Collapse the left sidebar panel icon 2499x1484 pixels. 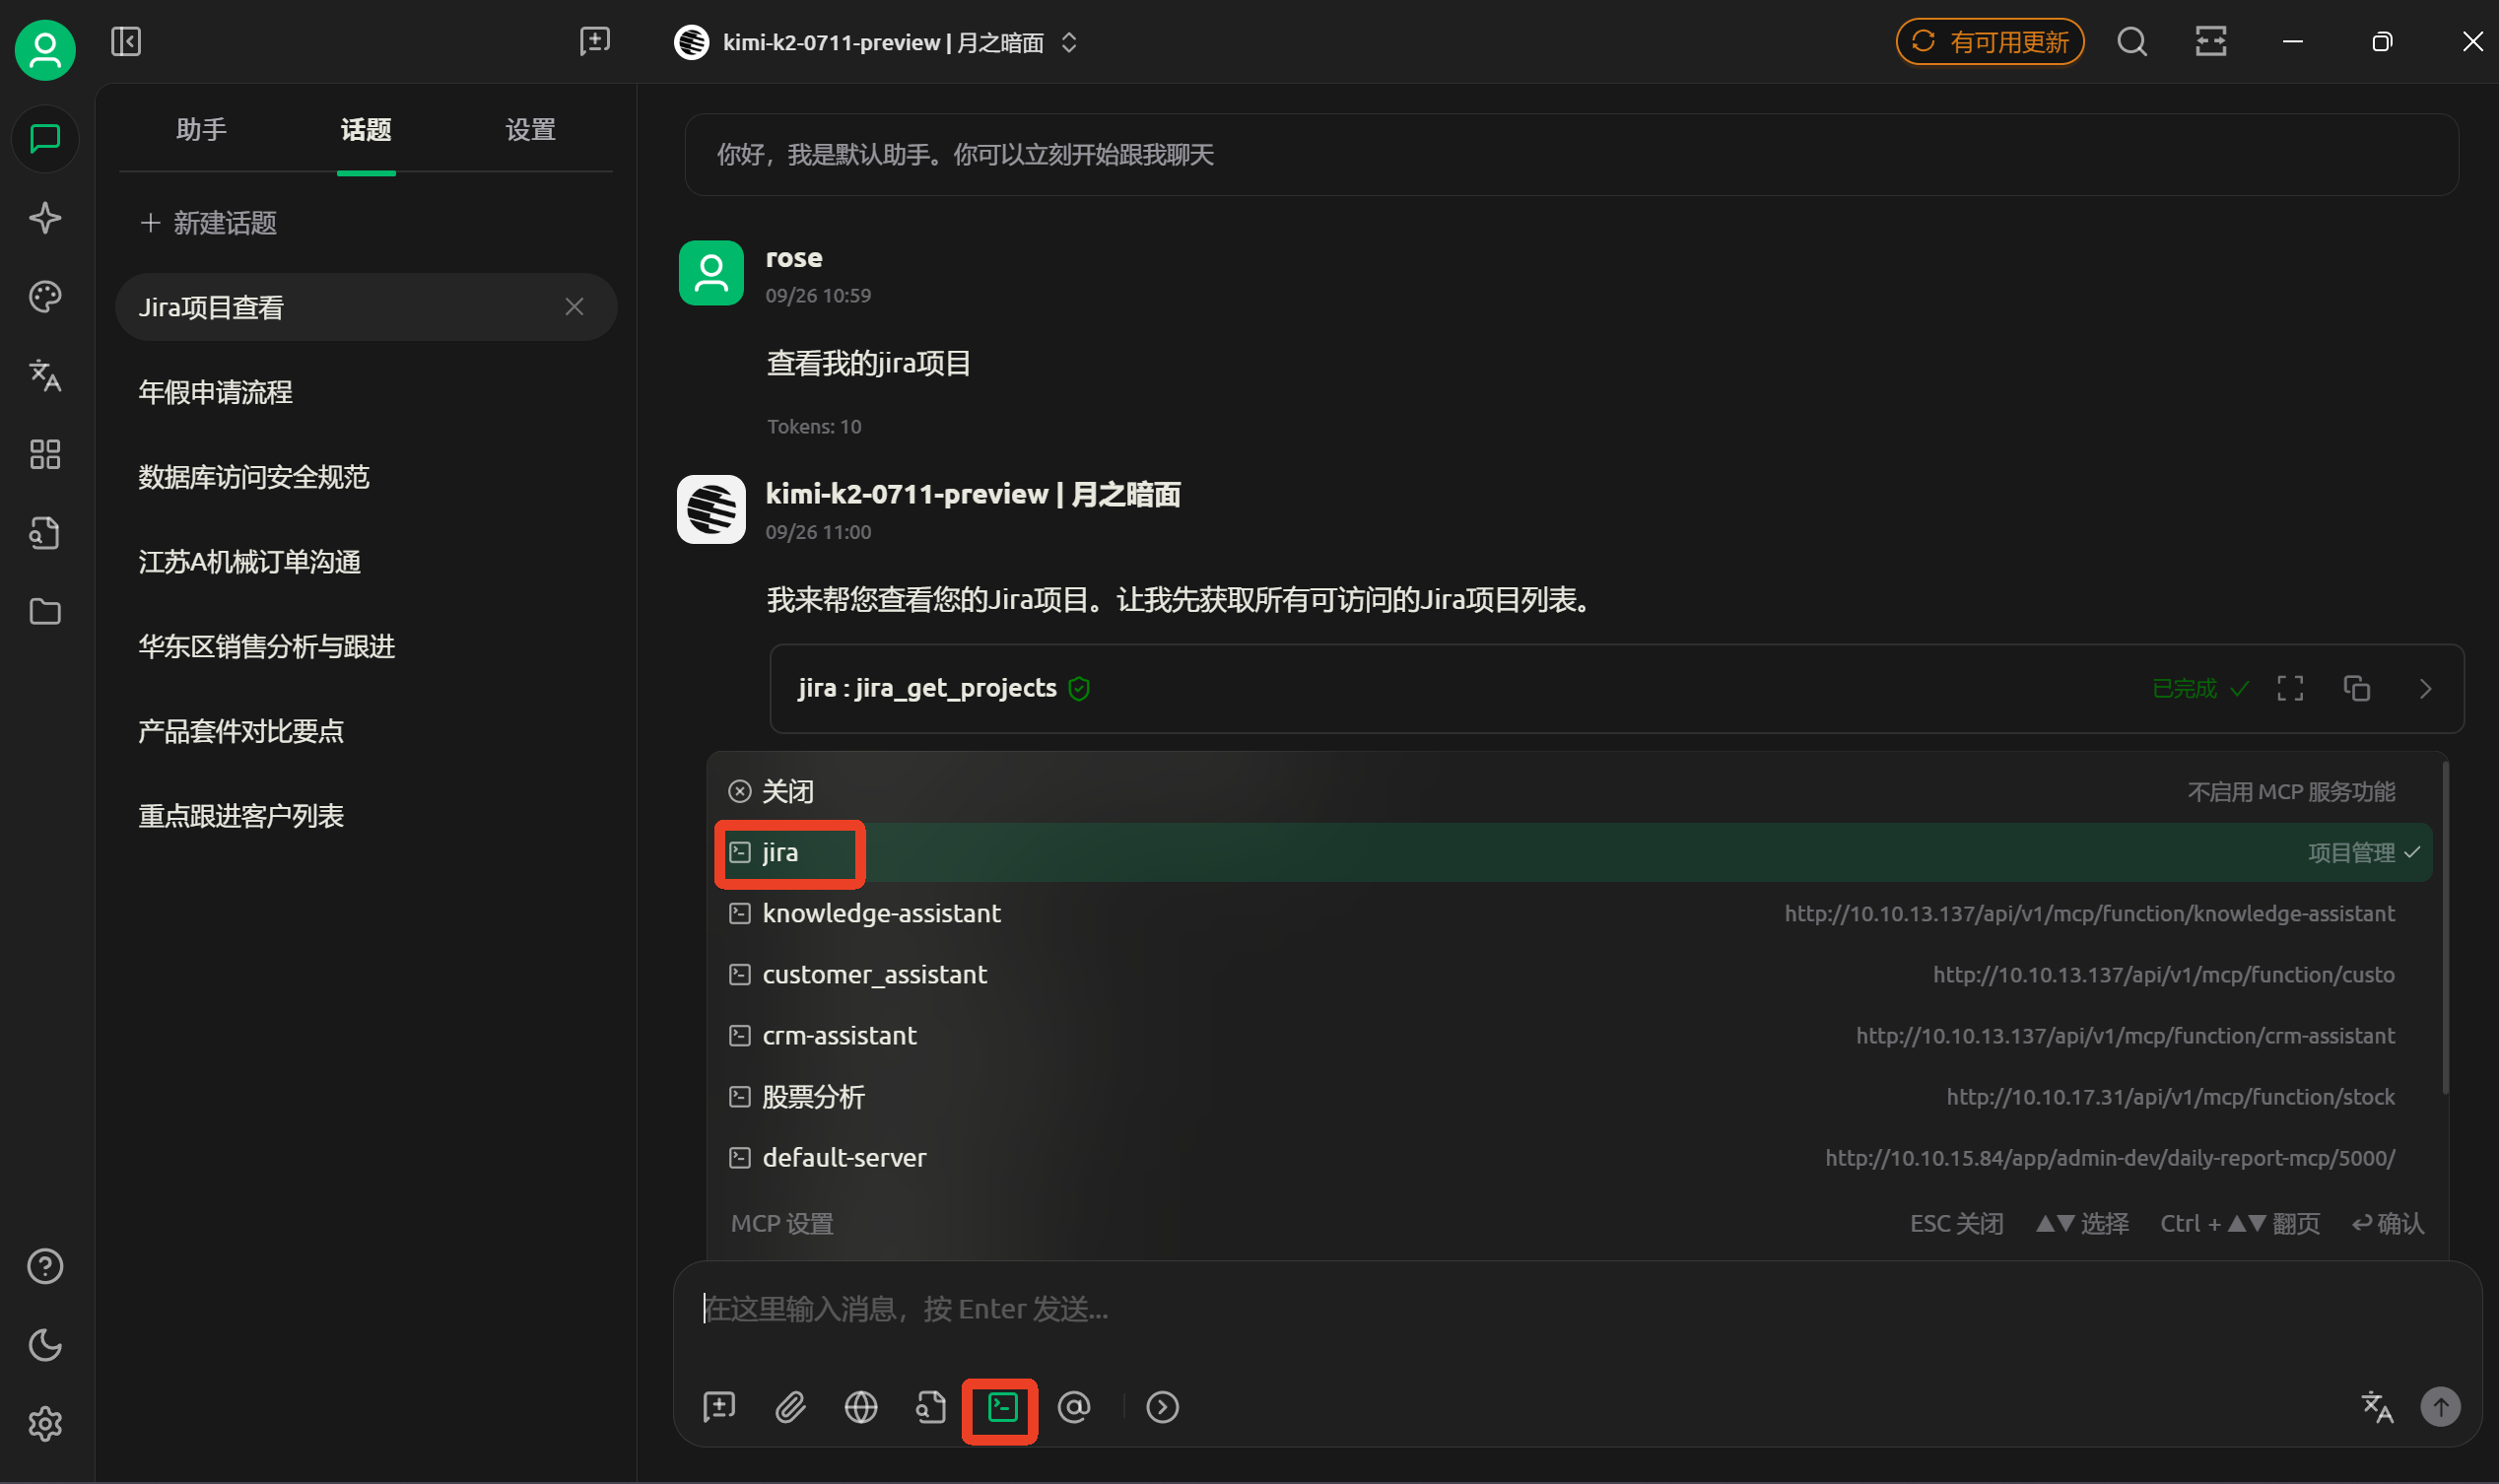pos(126,42)
